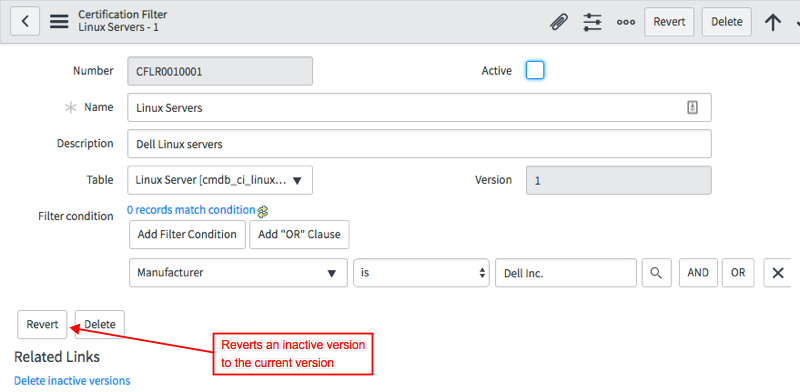Image resolution: width=800 pixels, height=392 pixels.
Task: Click Add Filter Condition button
Action: tap(187, 234)
